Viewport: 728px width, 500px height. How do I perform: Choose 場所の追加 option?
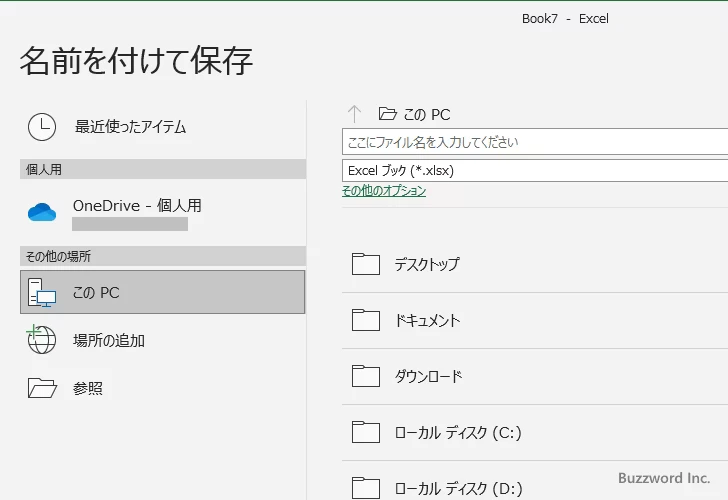(x=162, y=340)
